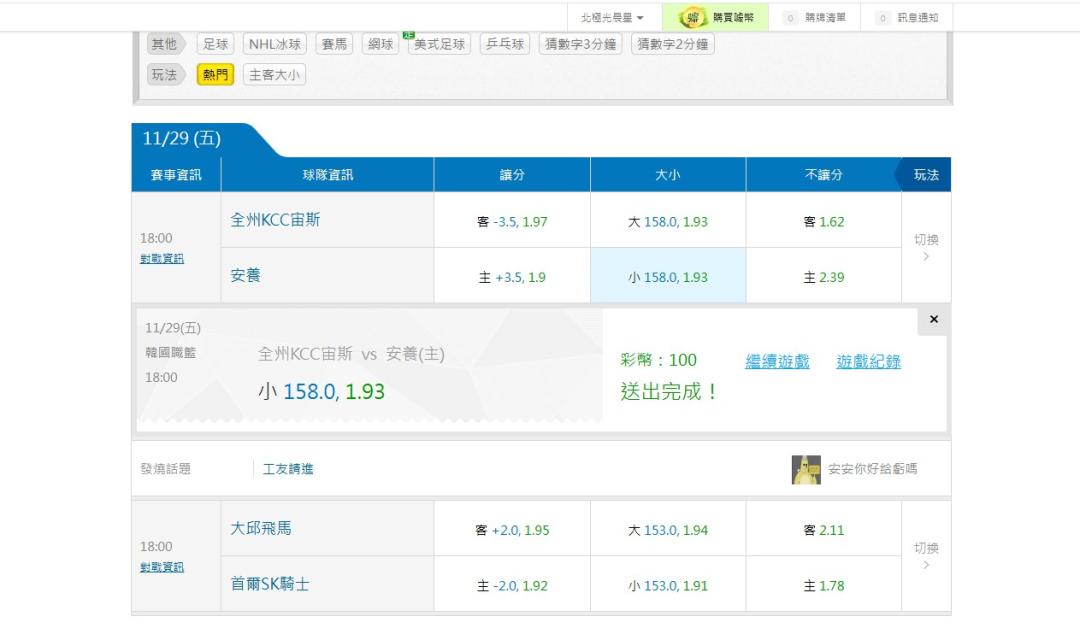Click team name 全州KCC宙斯
This screenshot has width=1080, height=634.
click(276, 220)
